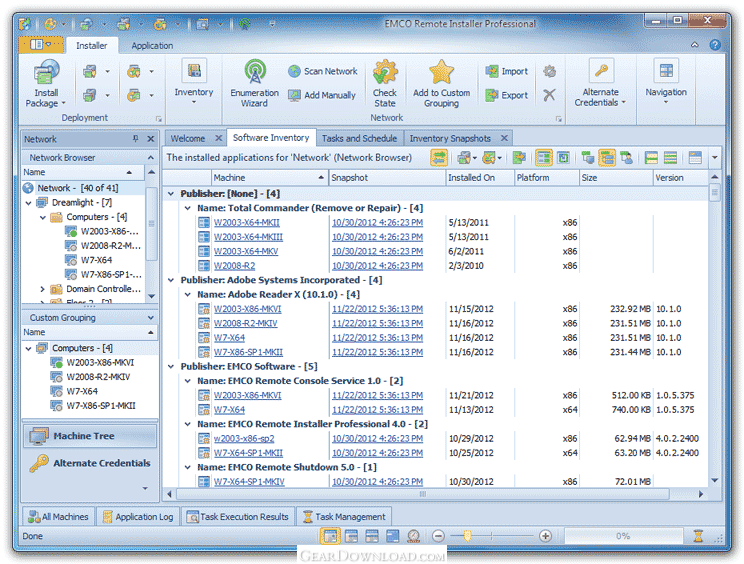
Task: Click the orange application menu button
Action: pyautogui.click(x=41, y=45)
